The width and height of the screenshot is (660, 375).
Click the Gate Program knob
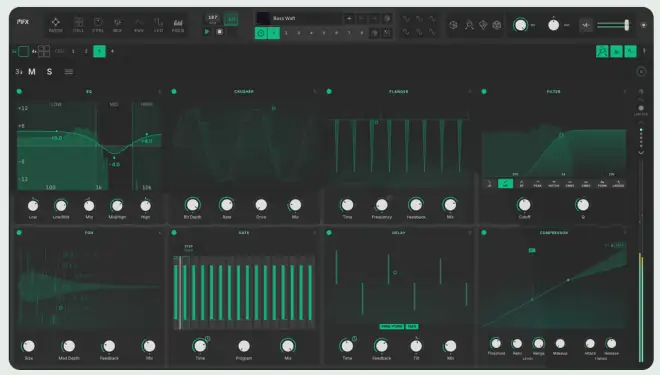click(x=244, y=346)
